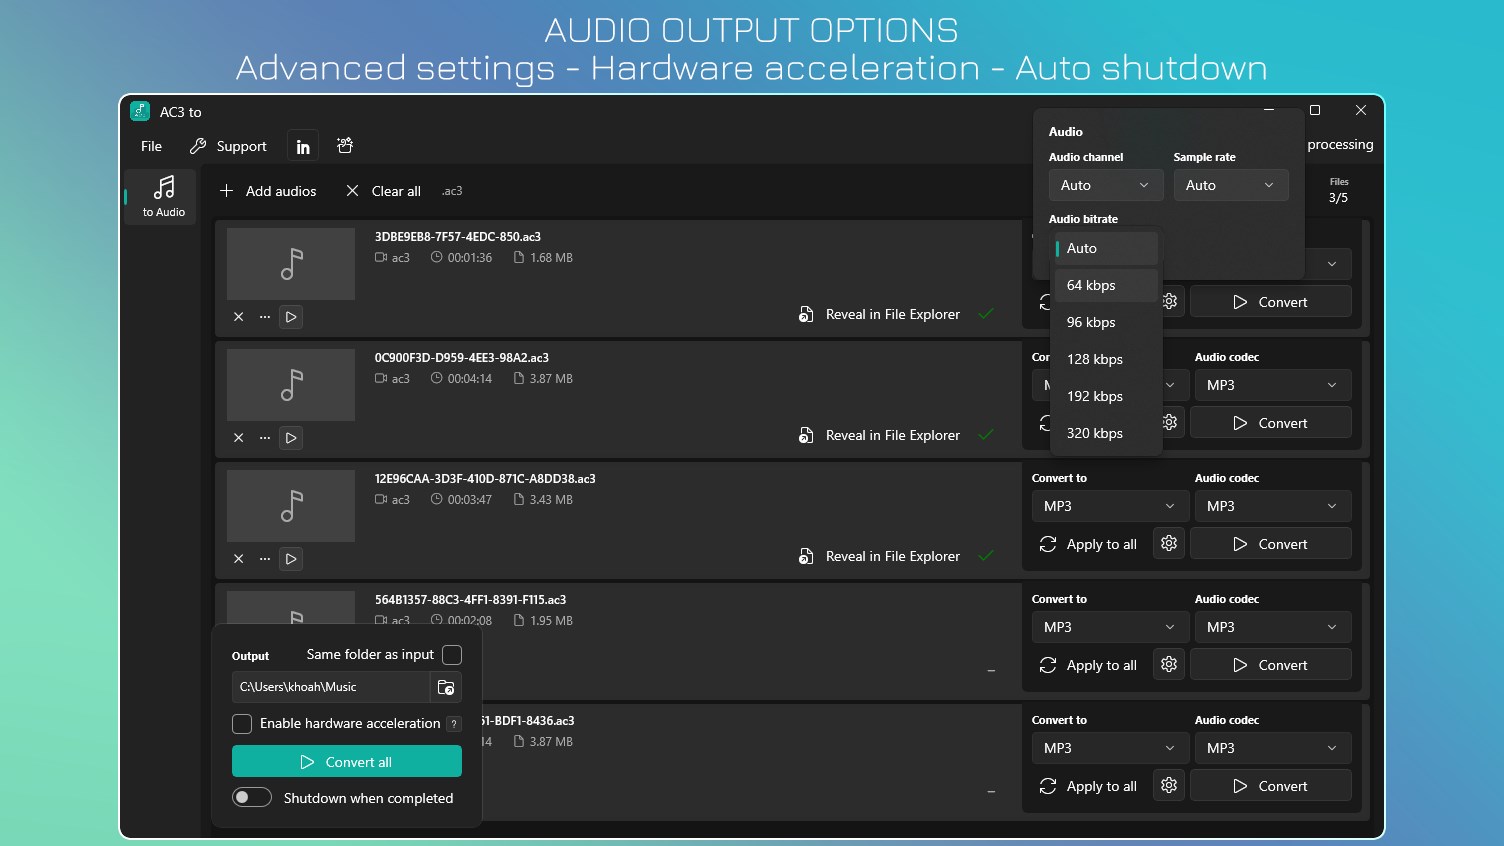Toggle Shutdown when completed
The image size is (1504, 846).
point(252,797)
